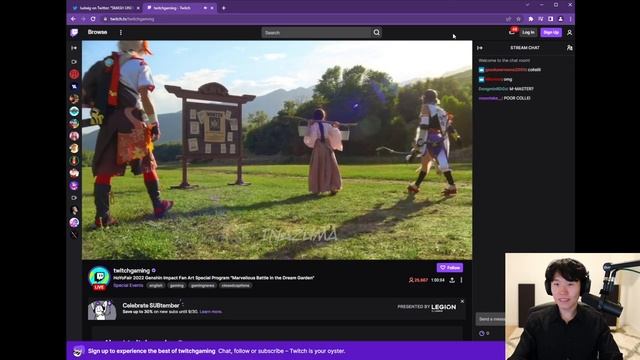Open the browser extensions puzzle icon
Viewport: 640px width, 360px height.
pos(531,19)
